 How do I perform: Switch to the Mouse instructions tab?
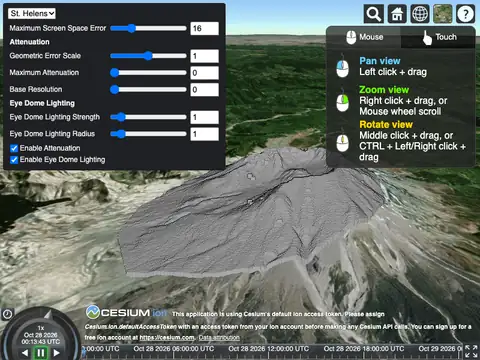(364, 37)
